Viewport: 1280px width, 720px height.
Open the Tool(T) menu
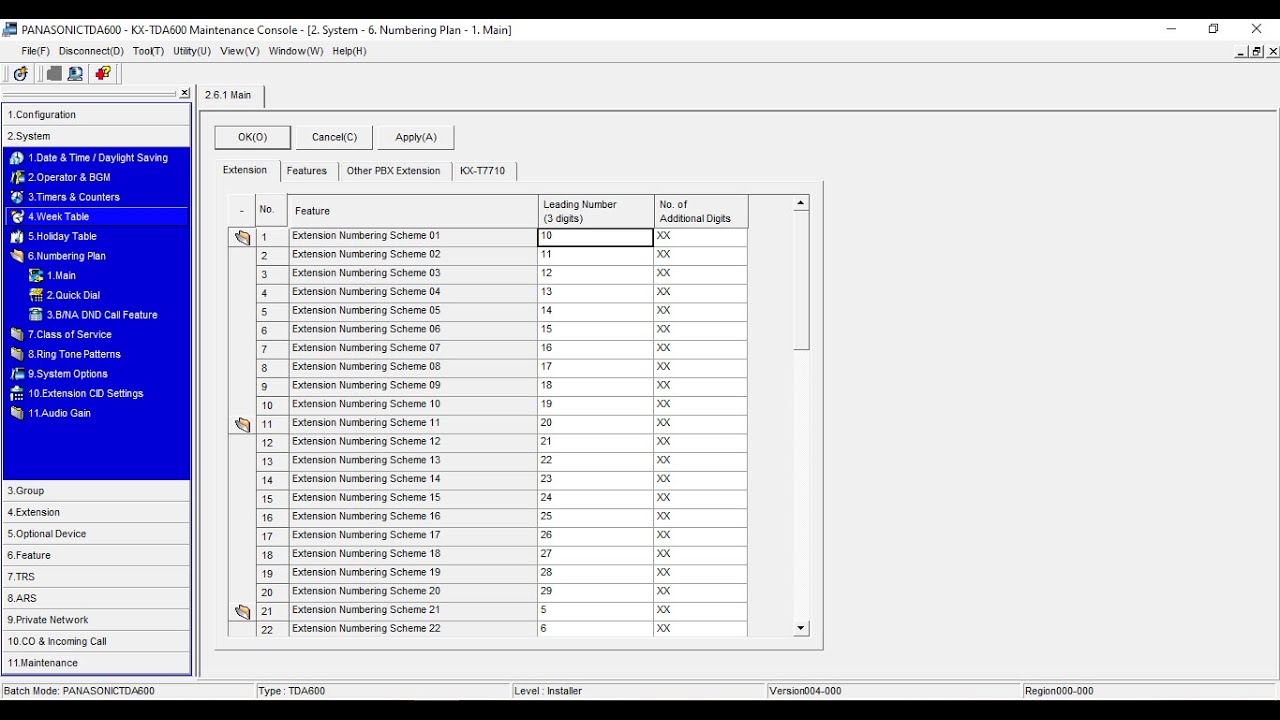point(148,51)
